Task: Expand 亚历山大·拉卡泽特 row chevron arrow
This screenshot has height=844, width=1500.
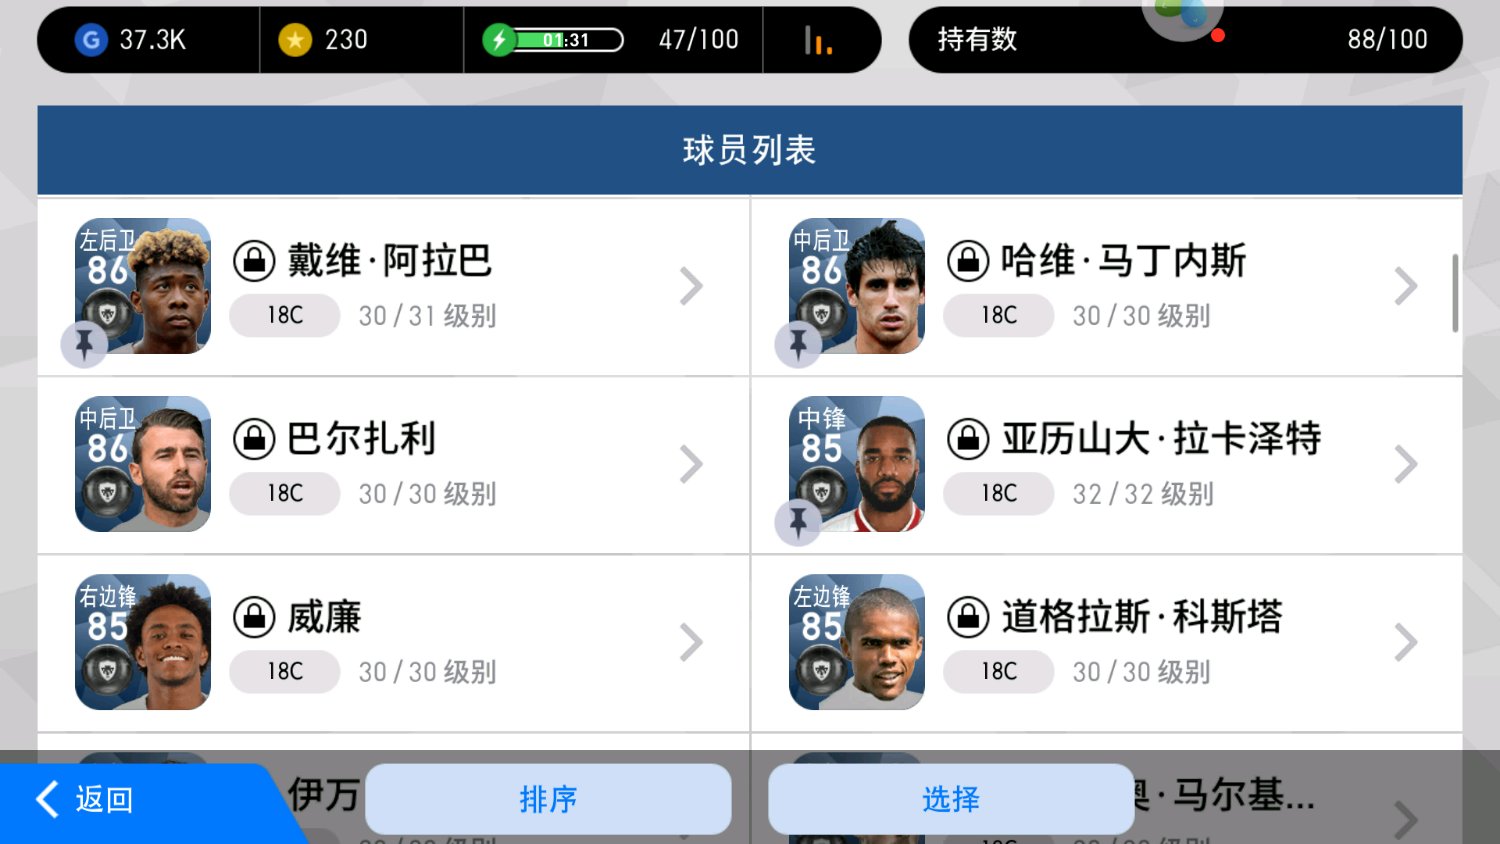Action: [x=1405, y=464]
